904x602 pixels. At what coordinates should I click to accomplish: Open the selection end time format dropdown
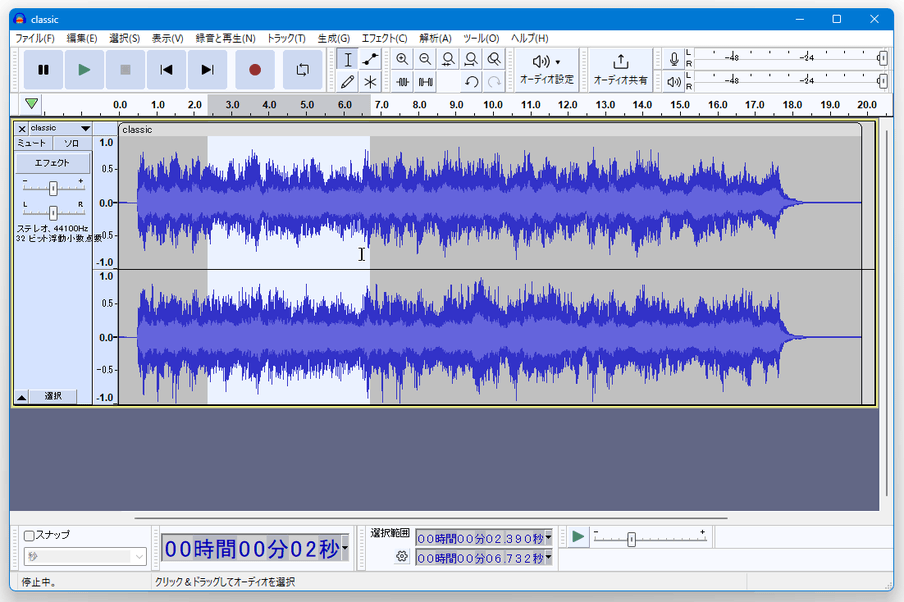pyautogui.click(x=548, y=558)
